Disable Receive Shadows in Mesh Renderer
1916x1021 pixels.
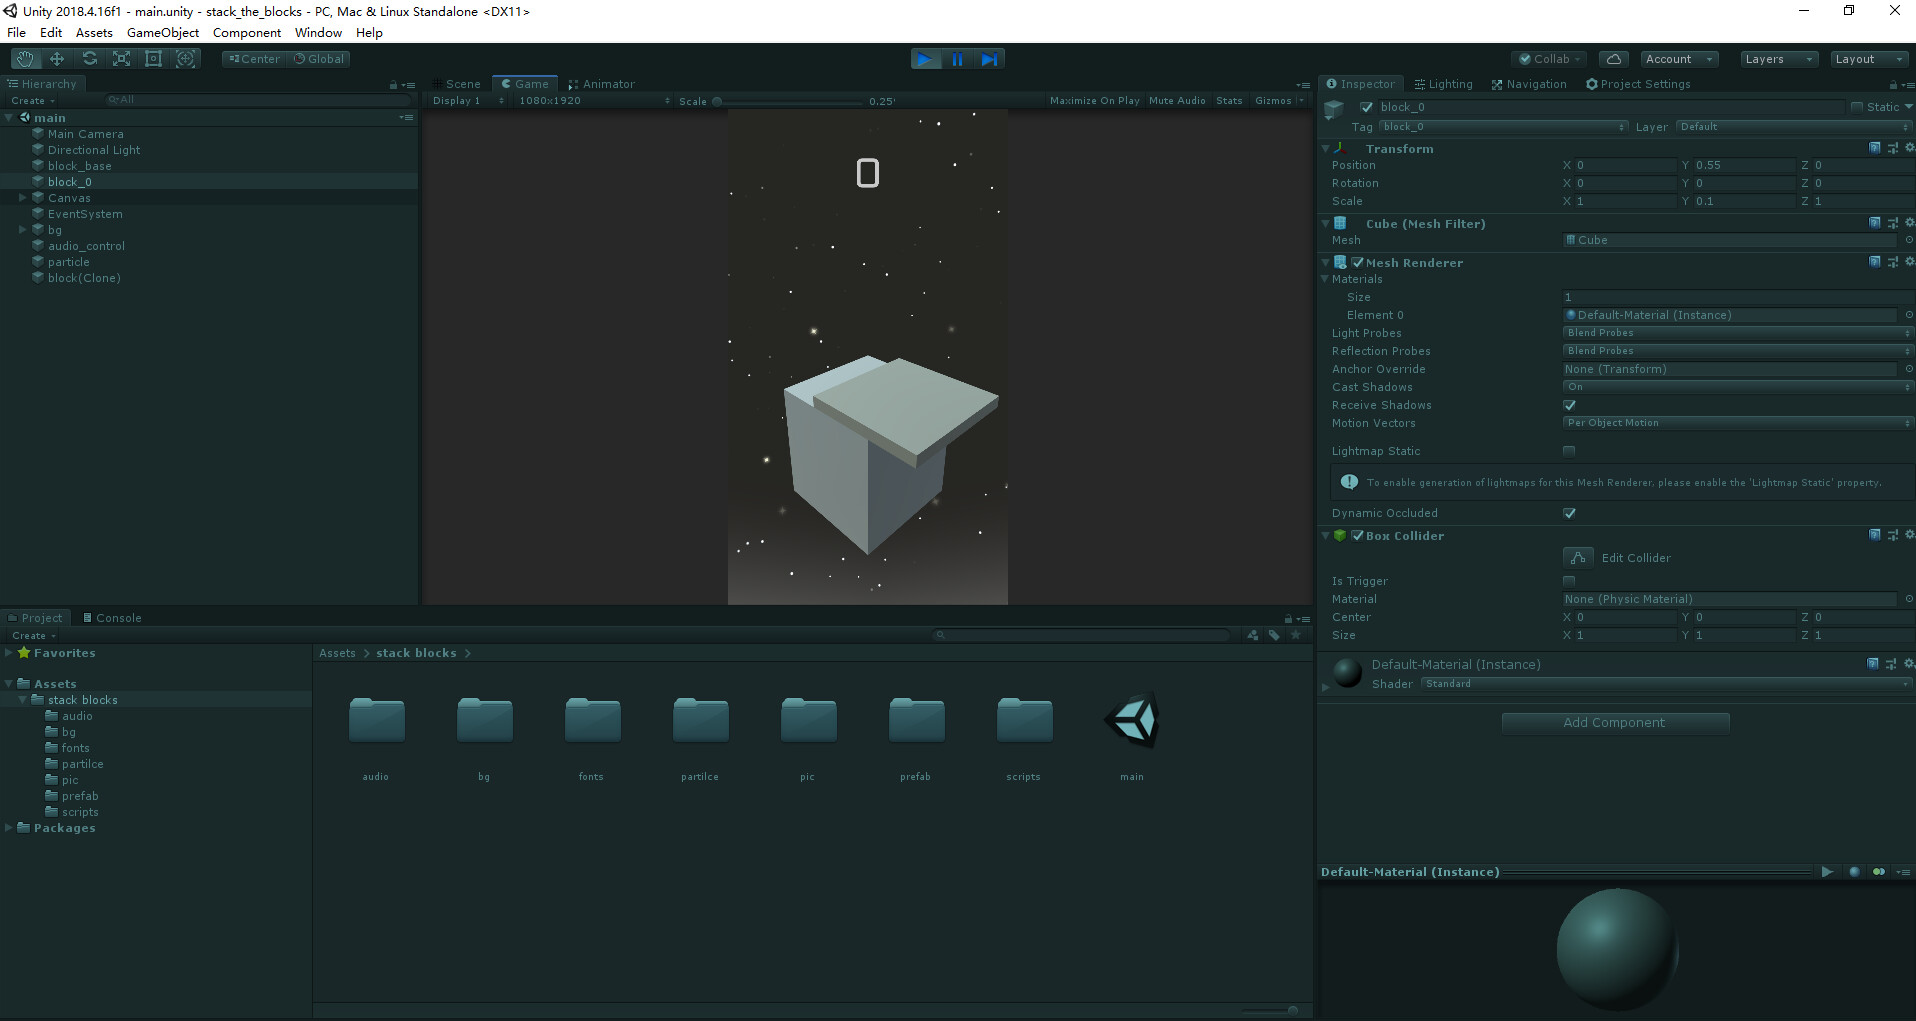point(1568,405)
